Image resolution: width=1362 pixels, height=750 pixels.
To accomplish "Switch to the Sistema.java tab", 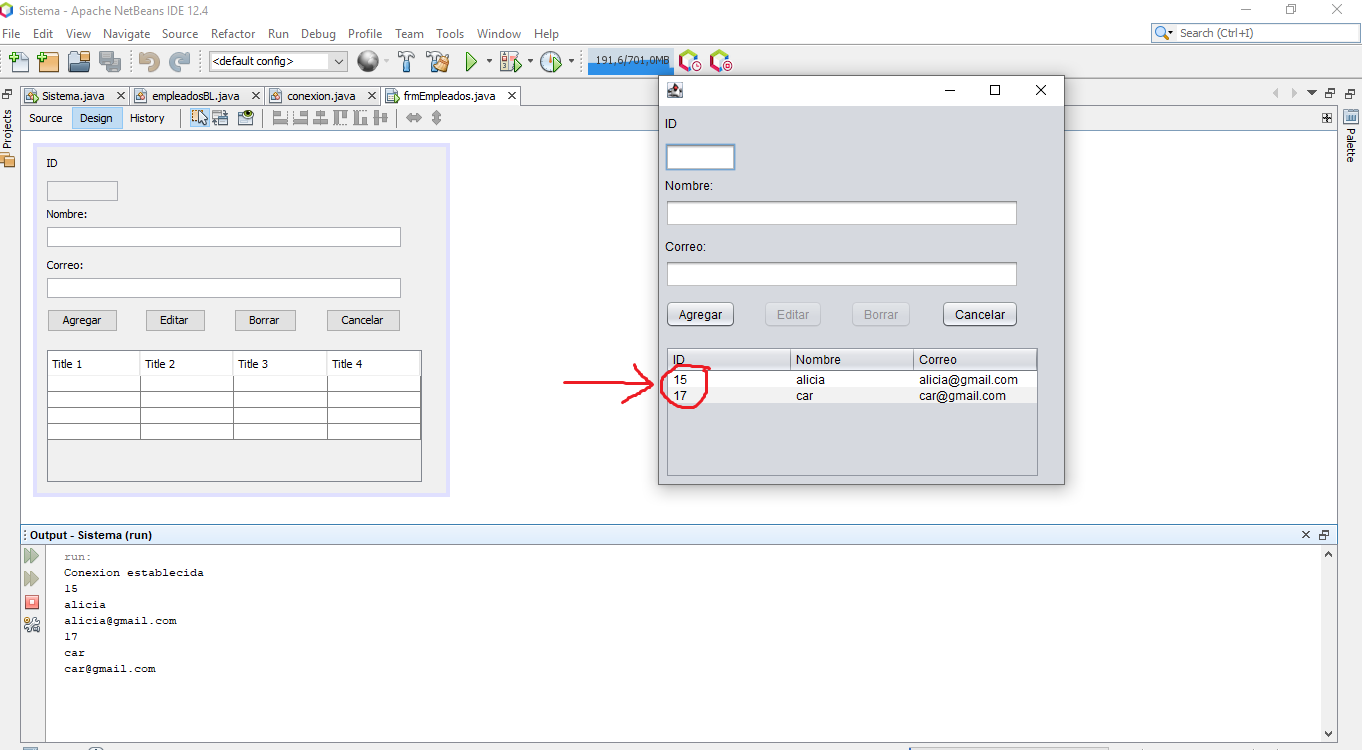I will tap(72, 96).
